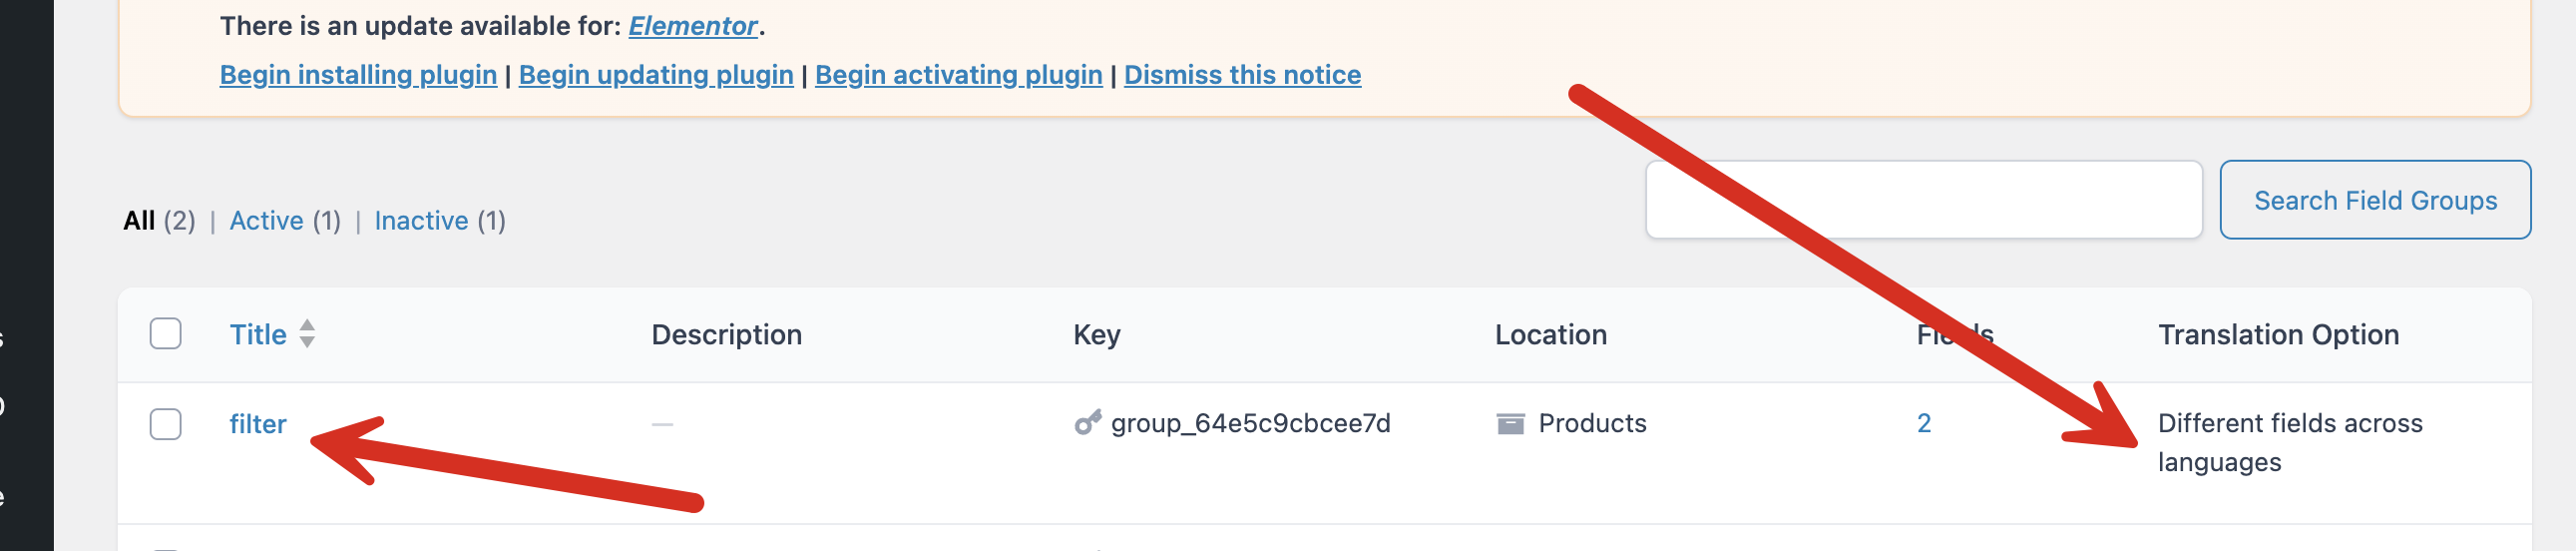Tick the select-all checkbox in table header
The width and height of the screenshot is (2576, 551).
[165, 334]
